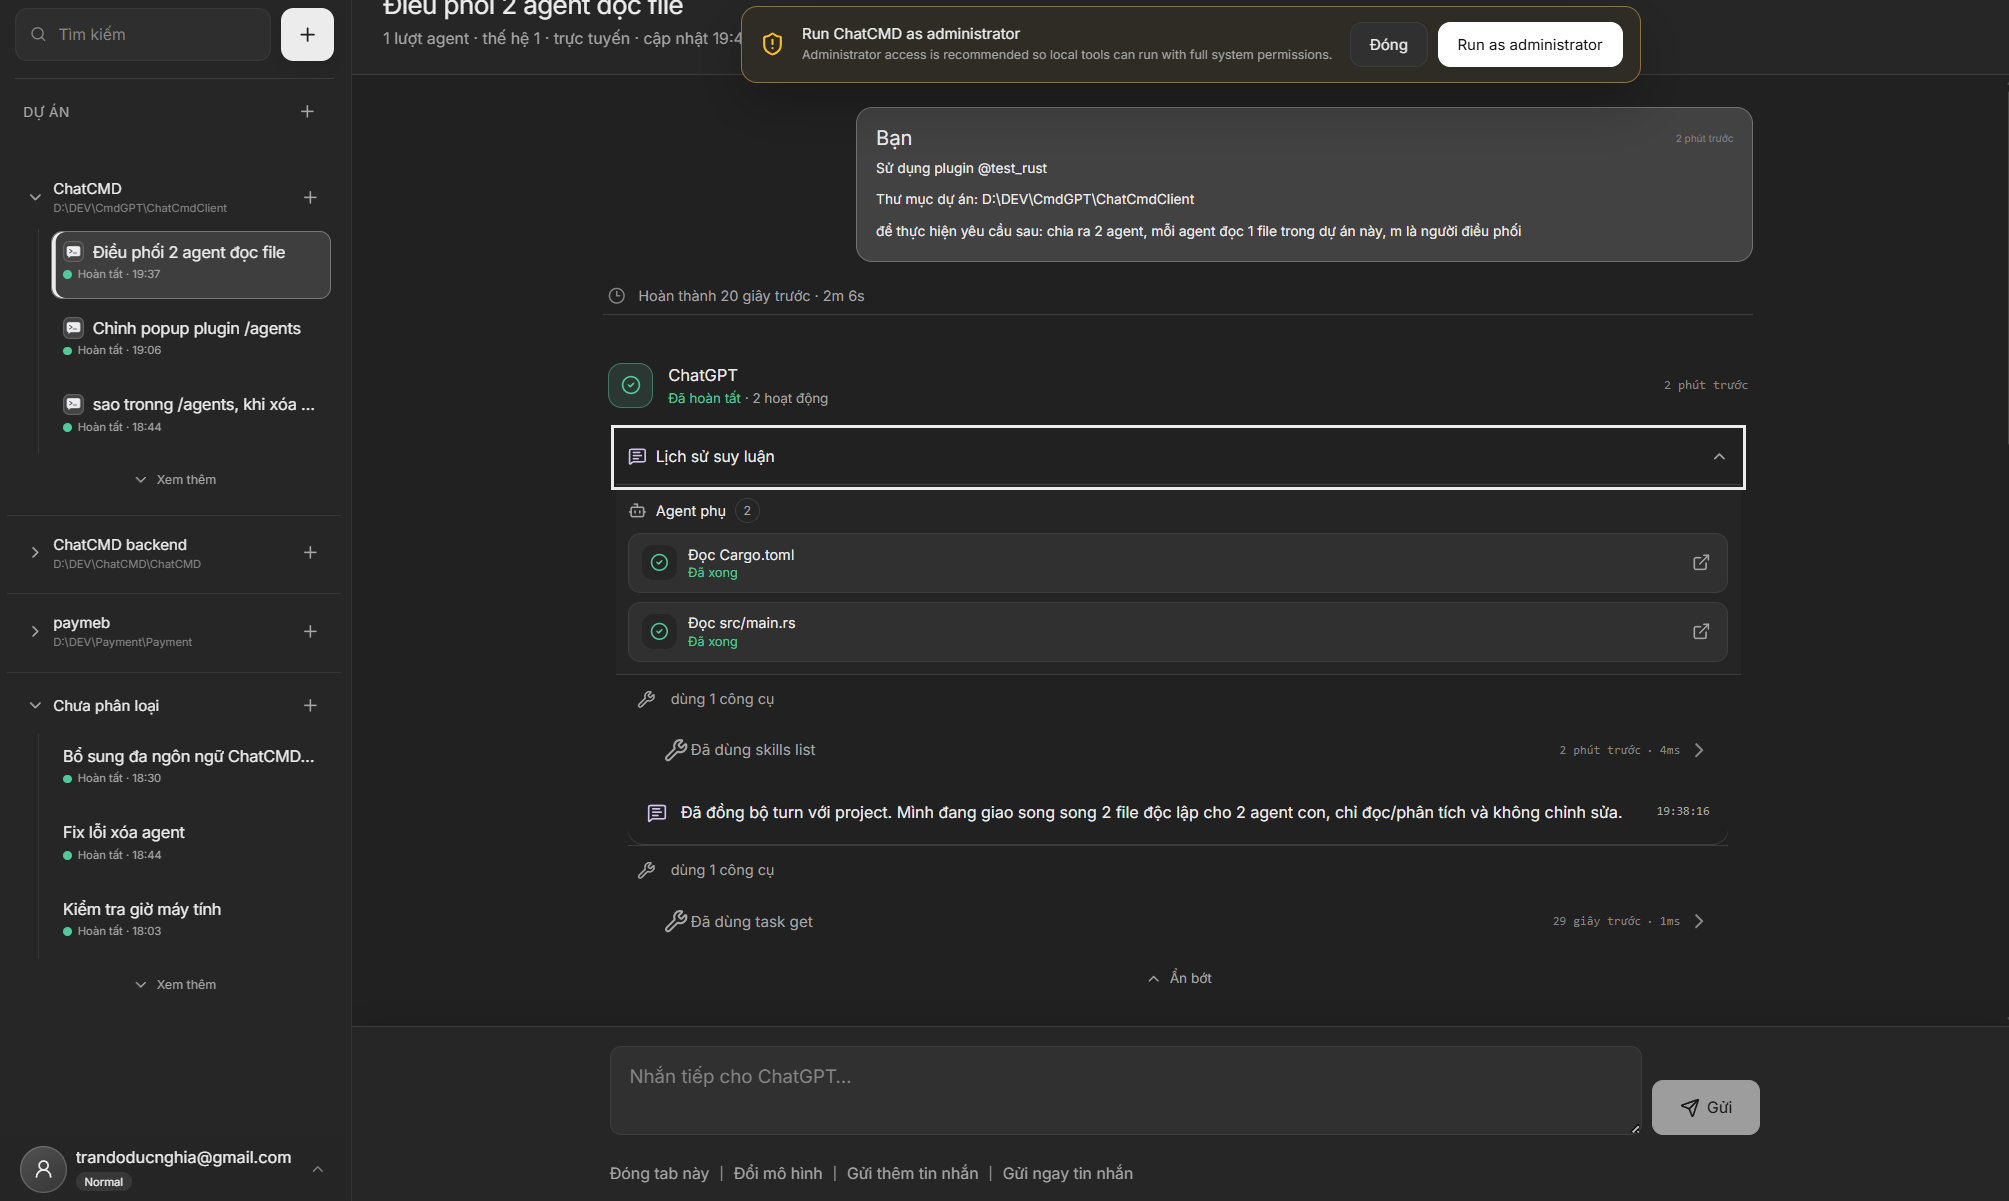Viewport: 2009px width, 1201px height.
Task: Focus the Nhắn tiếp cho ChatGPT message box
Action: tap(1125, 1090)
